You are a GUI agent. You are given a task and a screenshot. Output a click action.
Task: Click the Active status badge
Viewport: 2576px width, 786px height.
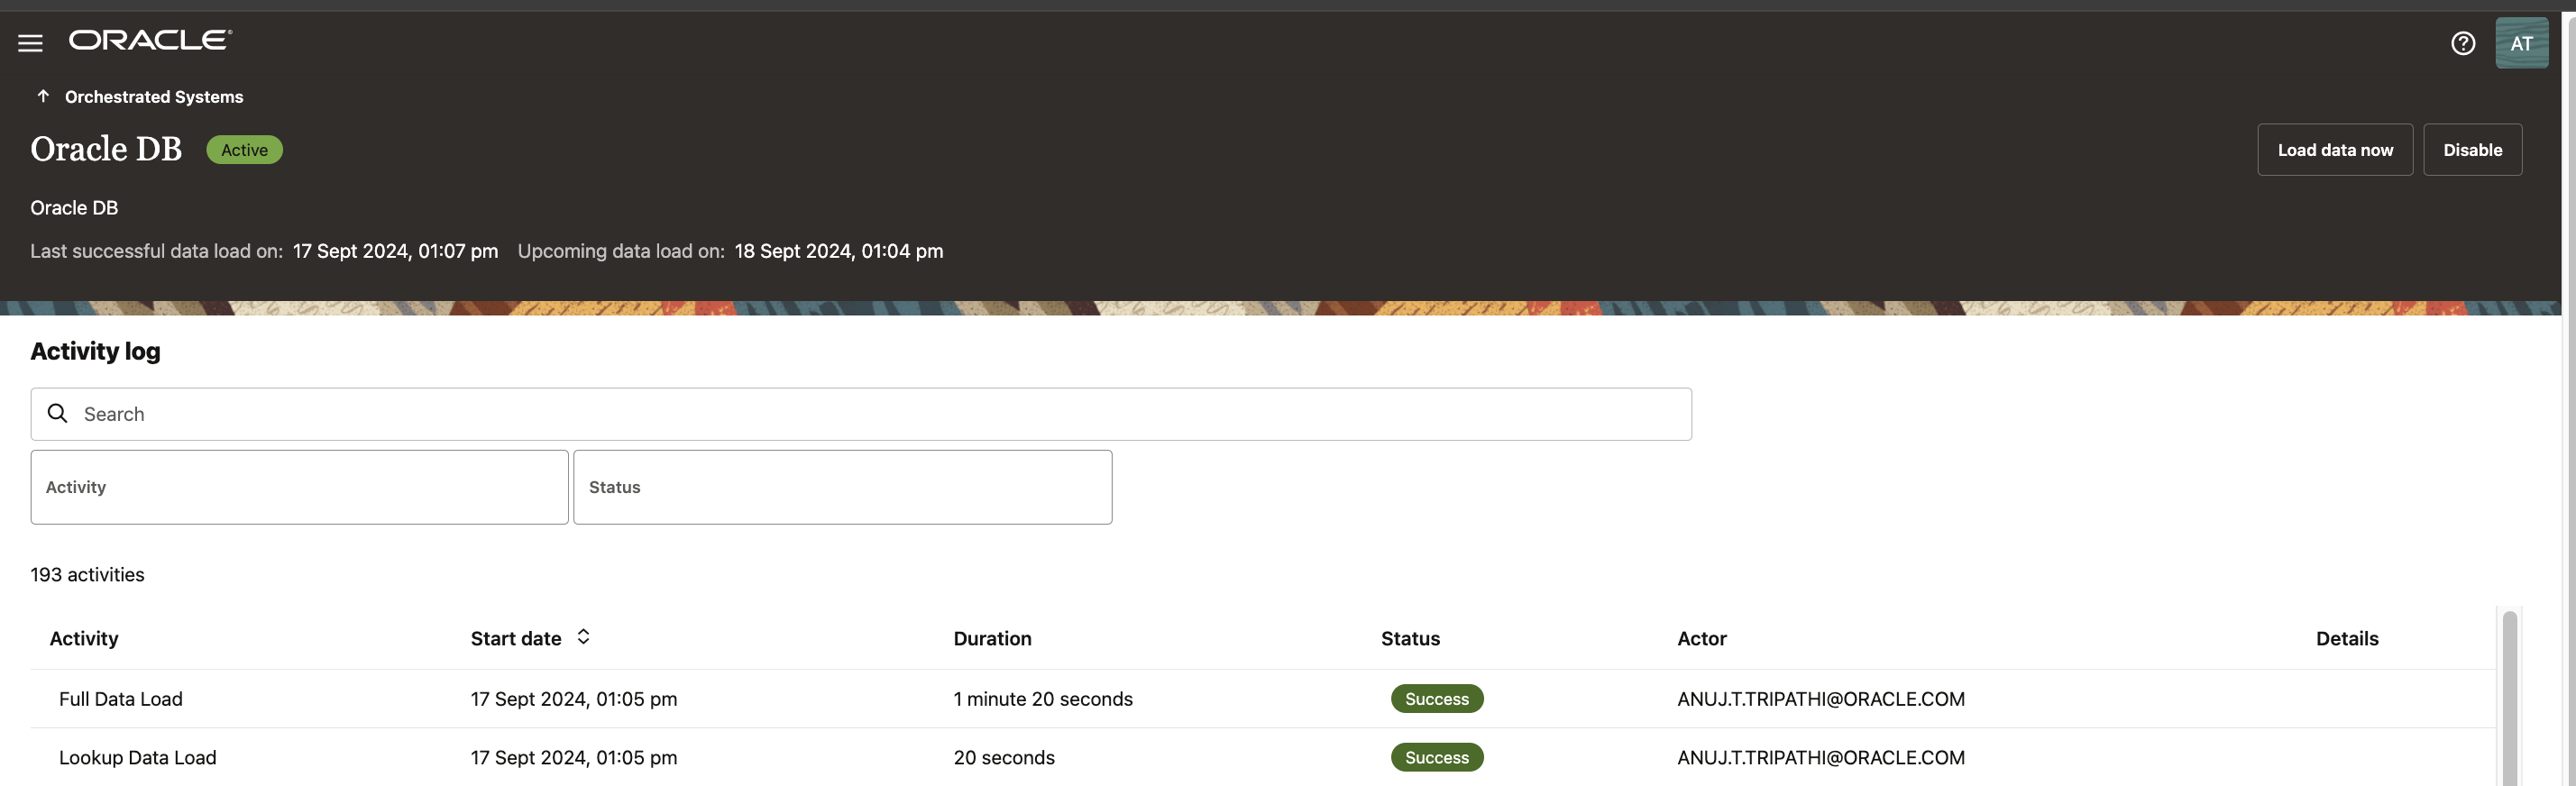(244, 150)
